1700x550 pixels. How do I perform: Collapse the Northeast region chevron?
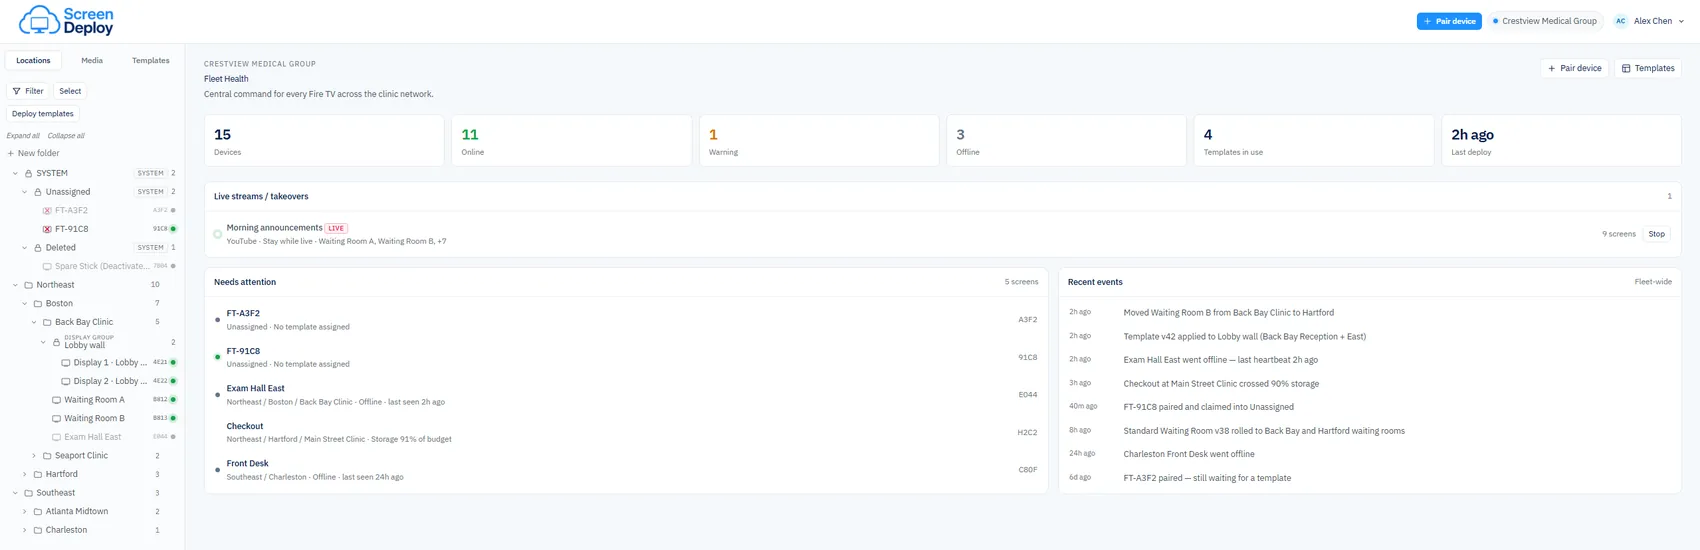click(x=15, y=285)
